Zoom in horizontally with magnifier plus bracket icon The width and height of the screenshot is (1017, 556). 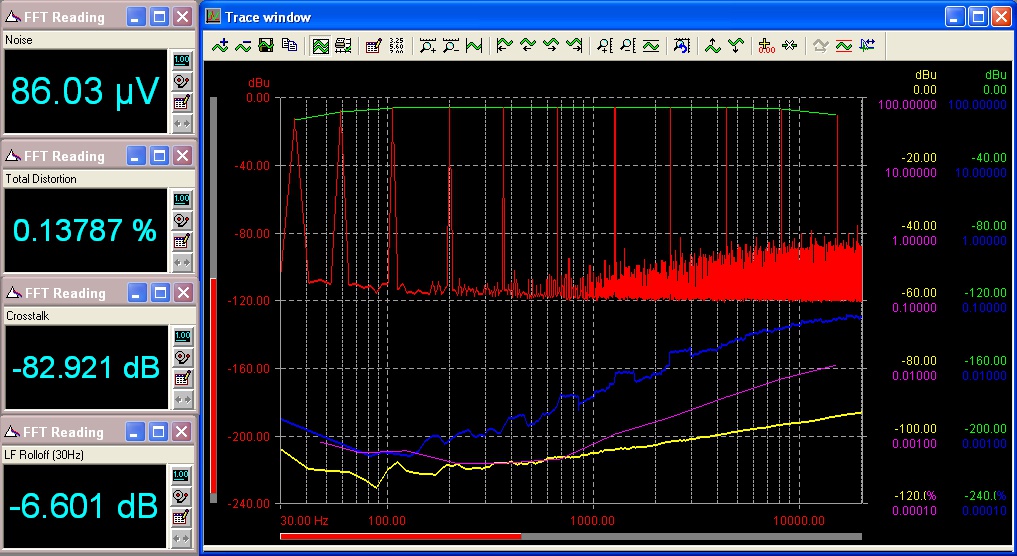pyautogui.click(x=427, y=45)
